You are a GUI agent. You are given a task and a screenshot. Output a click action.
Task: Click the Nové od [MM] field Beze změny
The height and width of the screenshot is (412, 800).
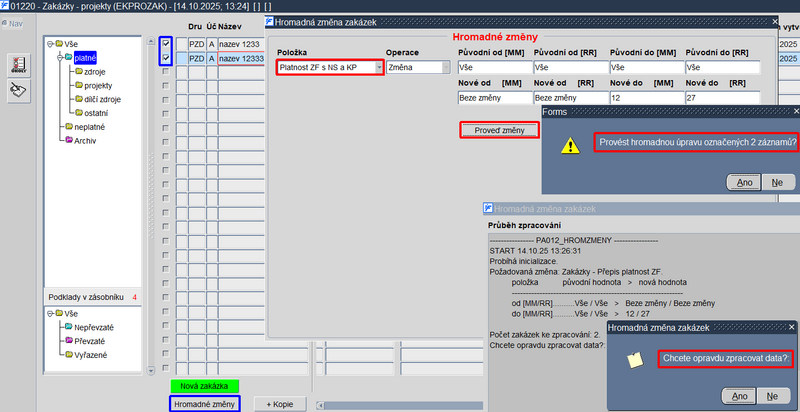click(x=495, y=98)
